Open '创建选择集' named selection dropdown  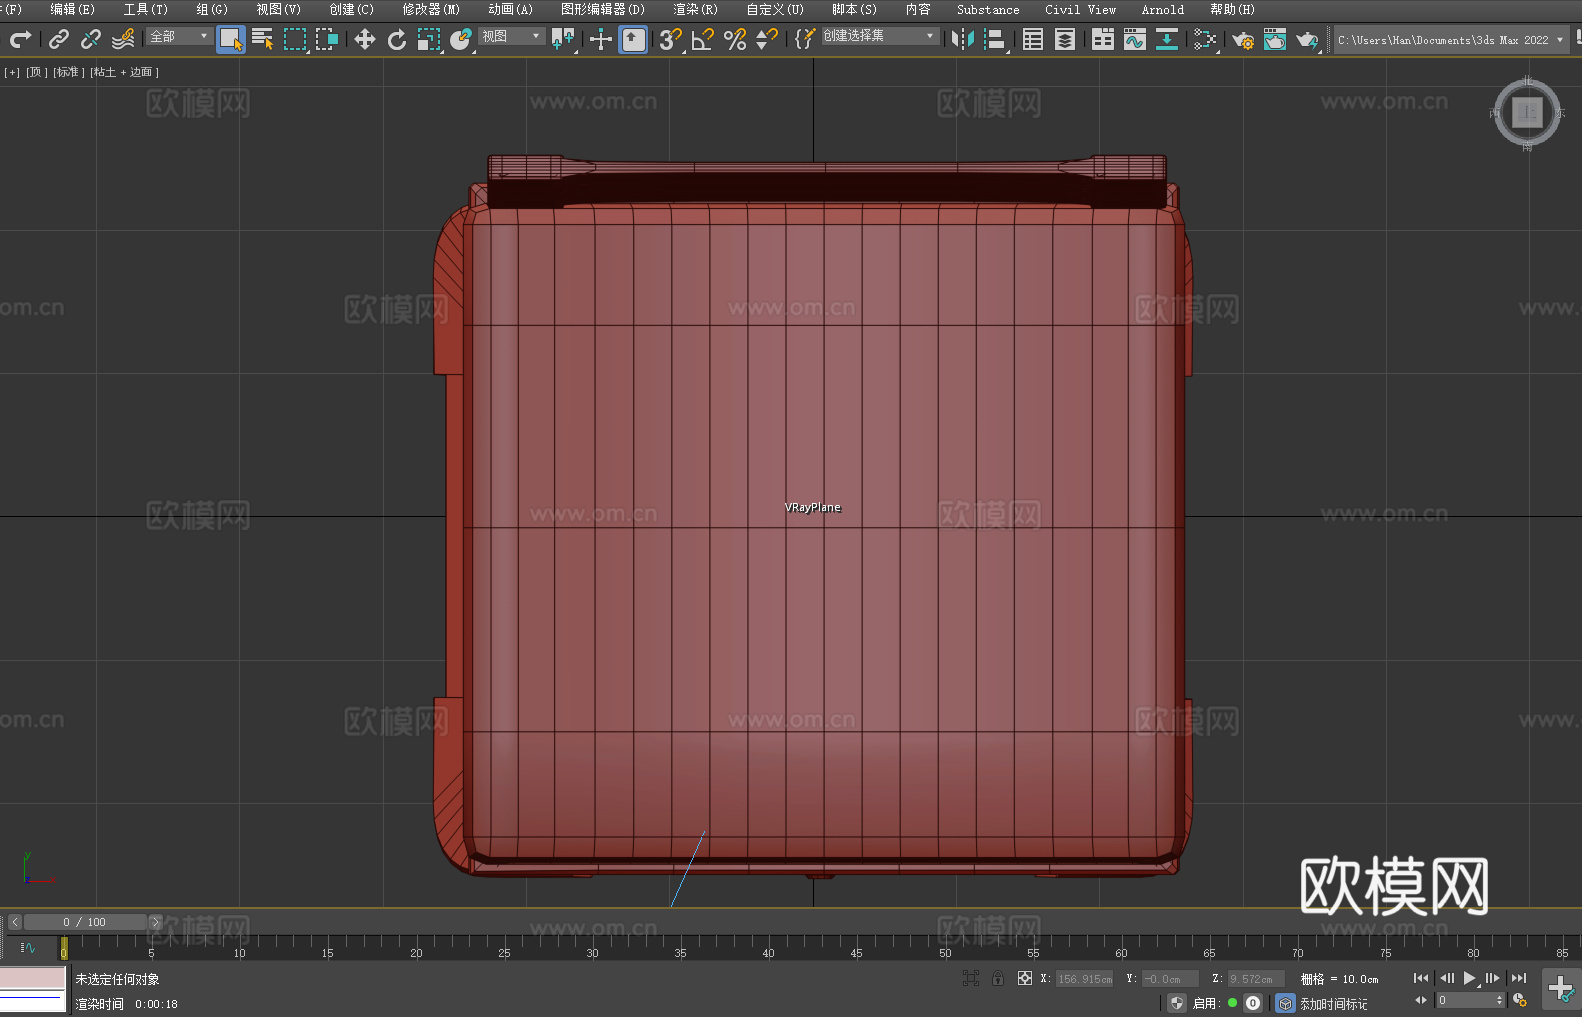pyautogui.click(x=880, y=36)
